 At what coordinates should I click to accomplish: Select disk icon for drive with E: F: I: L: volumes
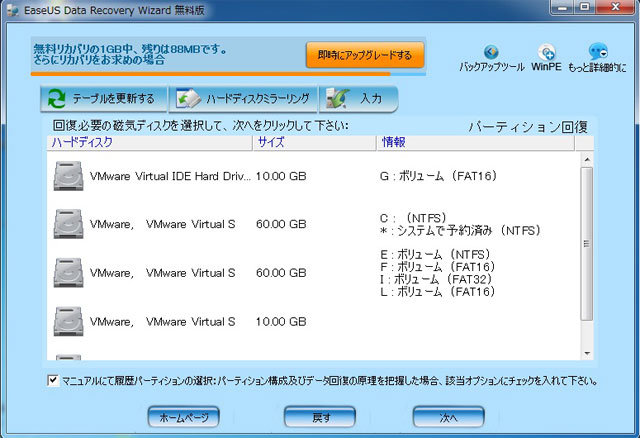[68, 273]
